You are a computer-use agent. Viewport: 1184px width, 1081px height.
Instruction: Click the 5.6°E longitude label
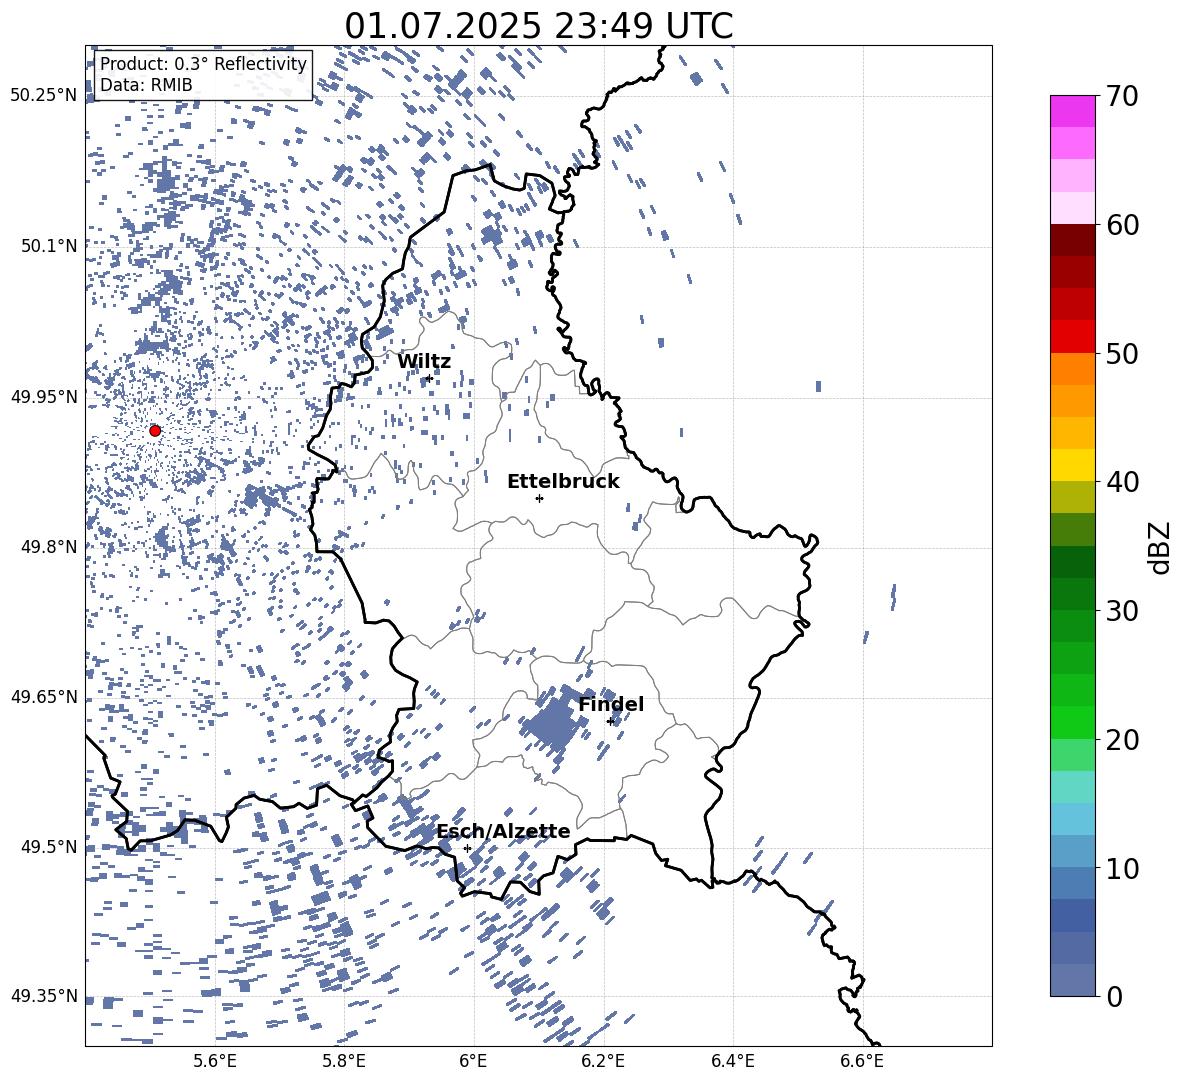[x=214, y=1061]
